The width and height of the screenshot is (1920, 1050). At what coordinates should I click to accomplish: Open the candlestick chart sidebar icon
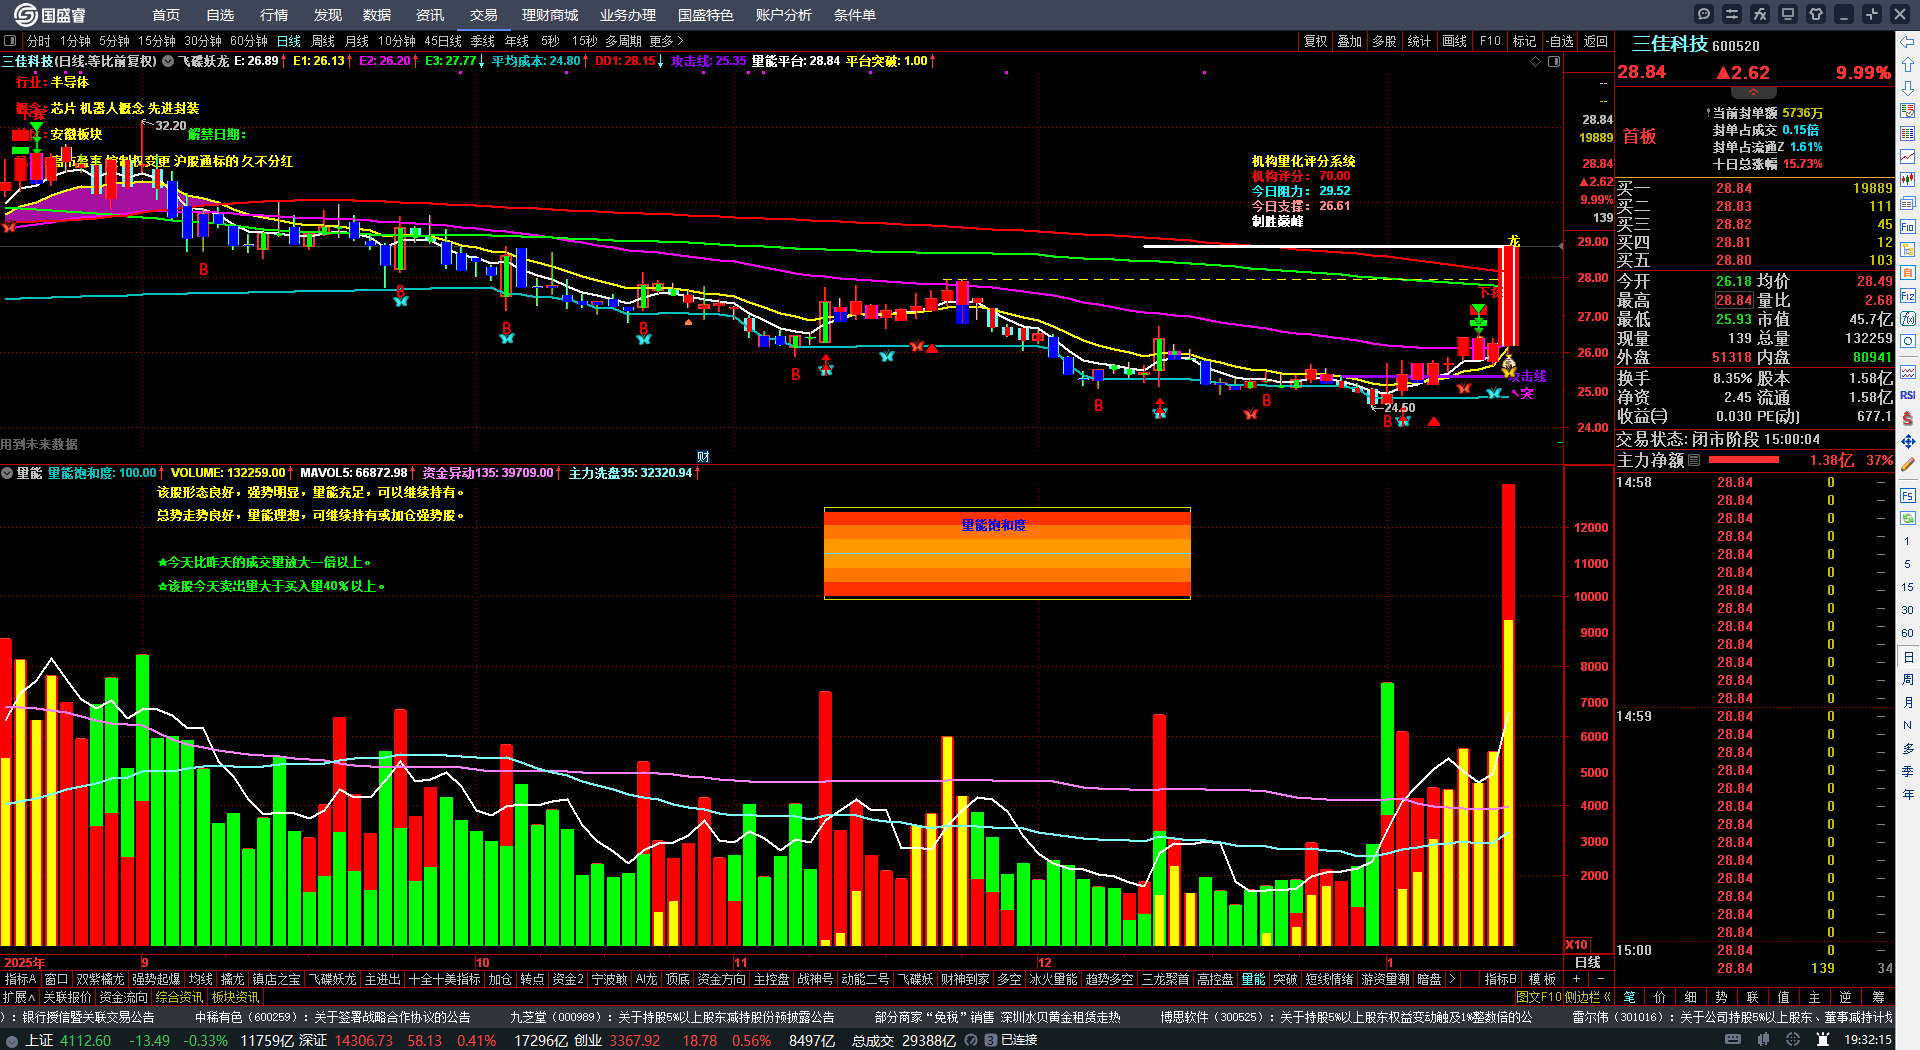pyautogui.click(x=1908, y=180)
